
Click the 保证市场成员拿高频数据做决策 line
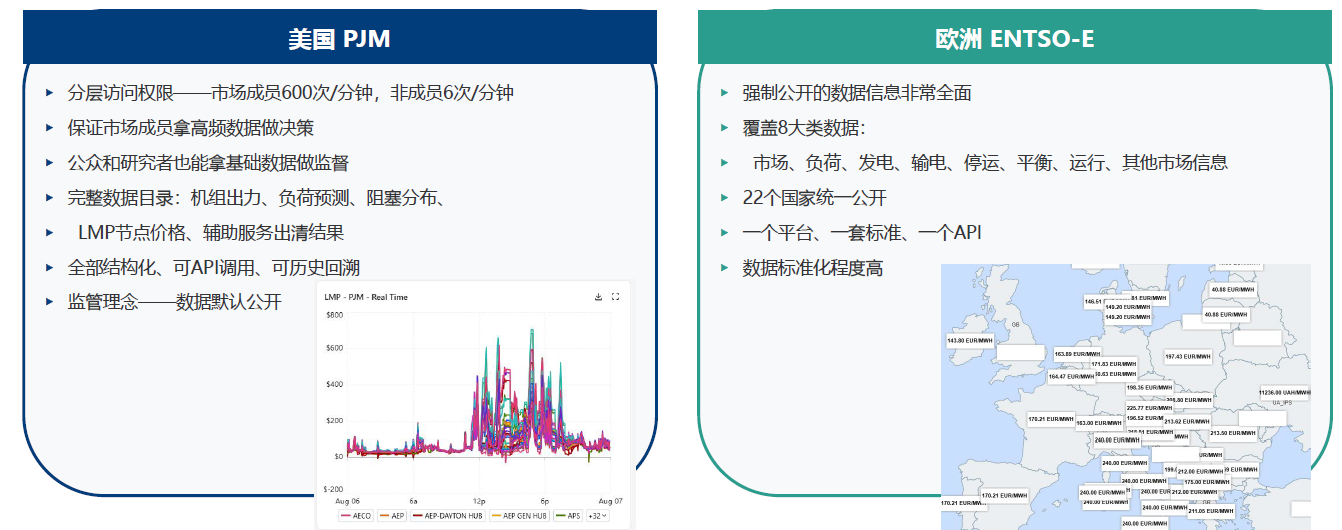(x=190, y=128)
